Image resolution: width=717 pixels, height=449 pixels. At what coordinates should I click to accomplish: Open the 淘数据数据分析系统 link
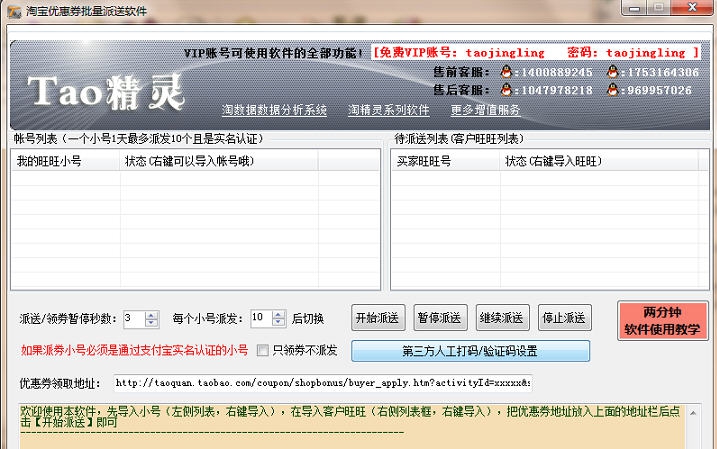click(x=274, y=110)
